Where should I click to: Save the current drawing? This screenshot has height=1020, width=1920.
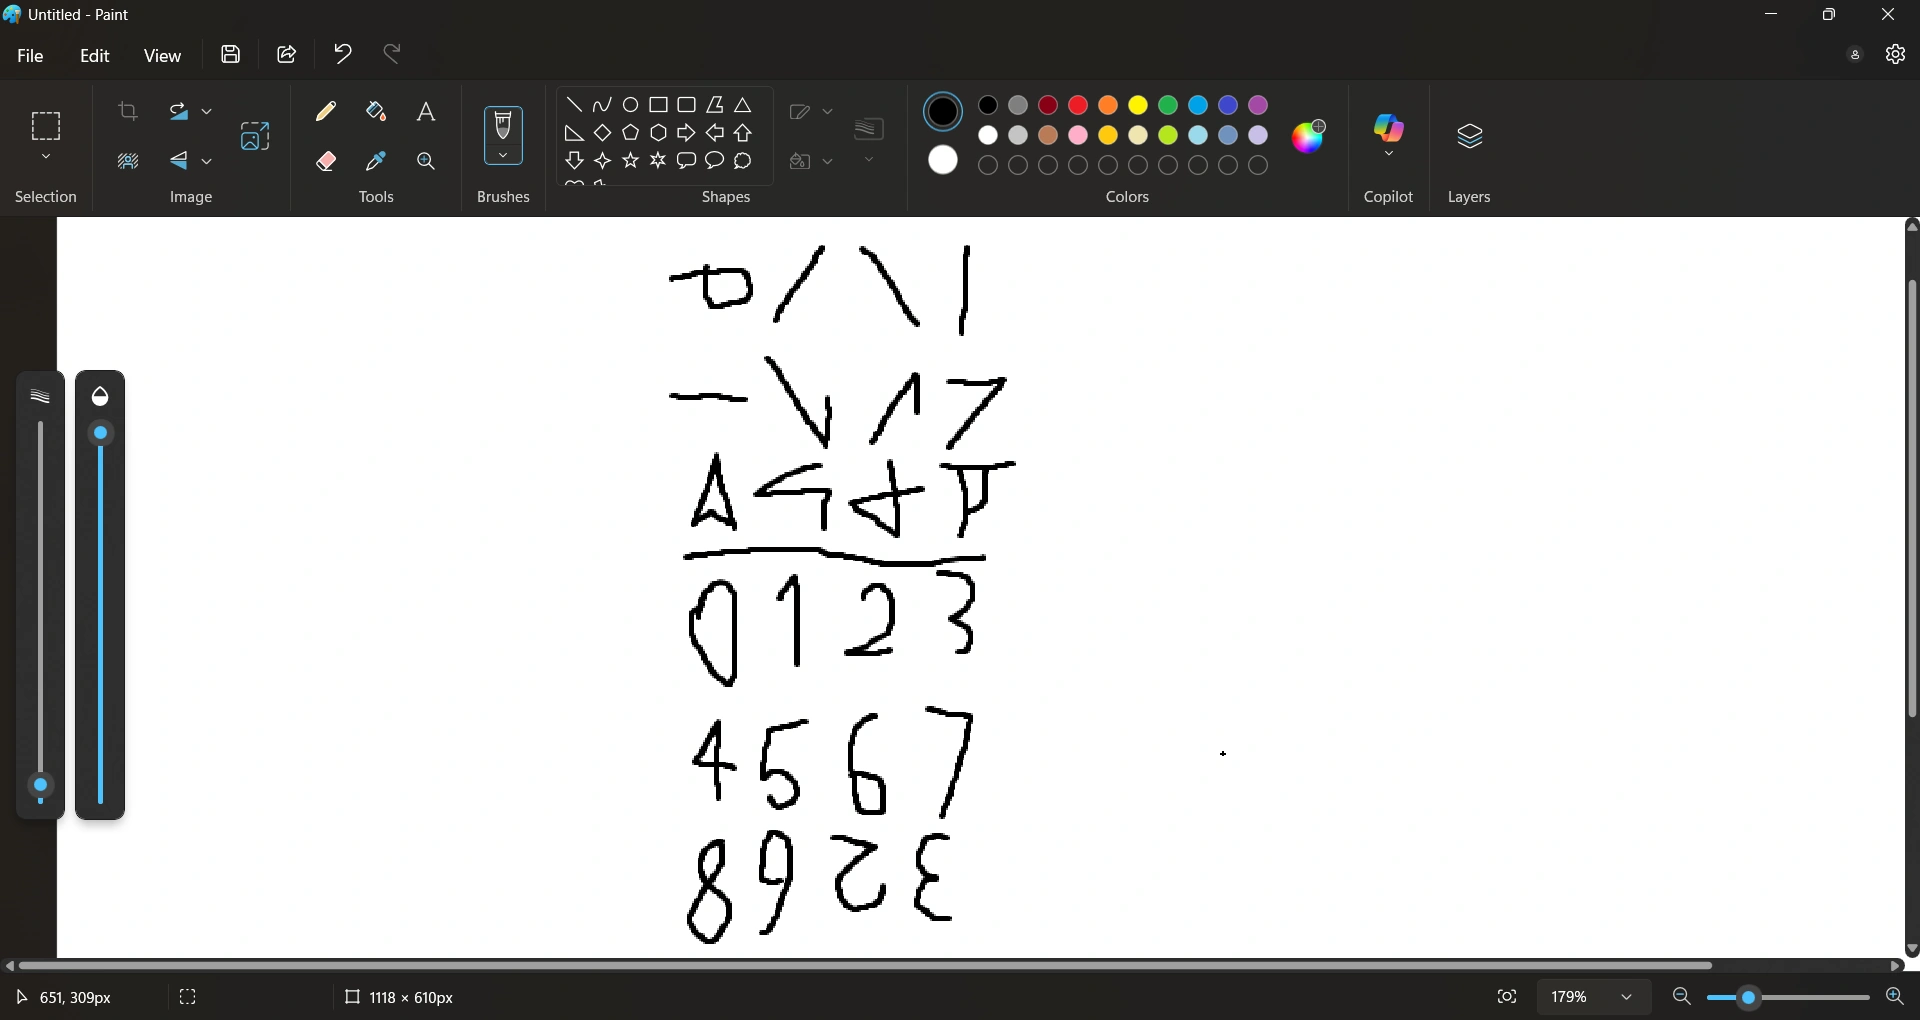tap(231, 55)
